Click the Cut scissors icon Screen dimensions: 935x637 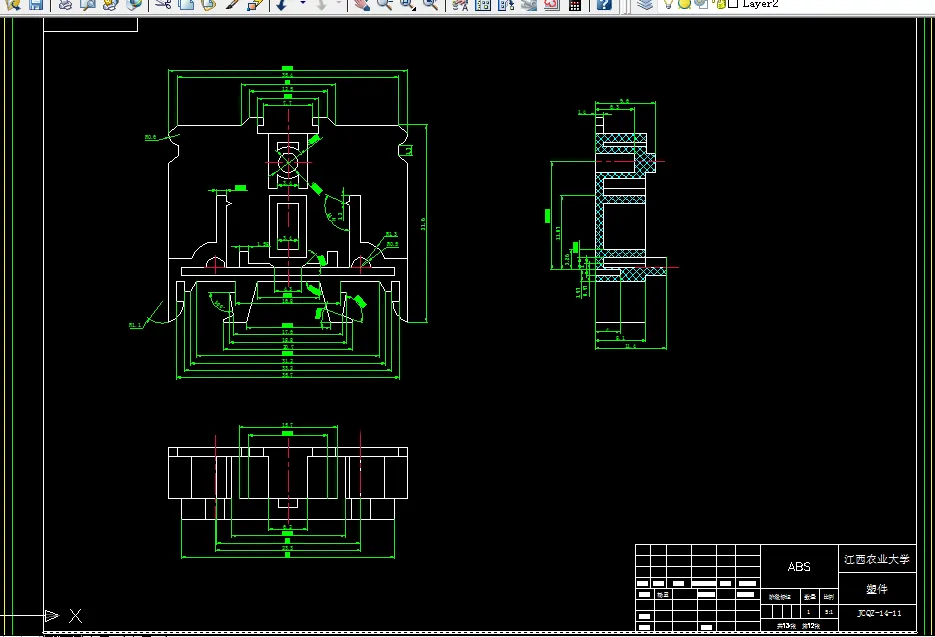point(163,4)
